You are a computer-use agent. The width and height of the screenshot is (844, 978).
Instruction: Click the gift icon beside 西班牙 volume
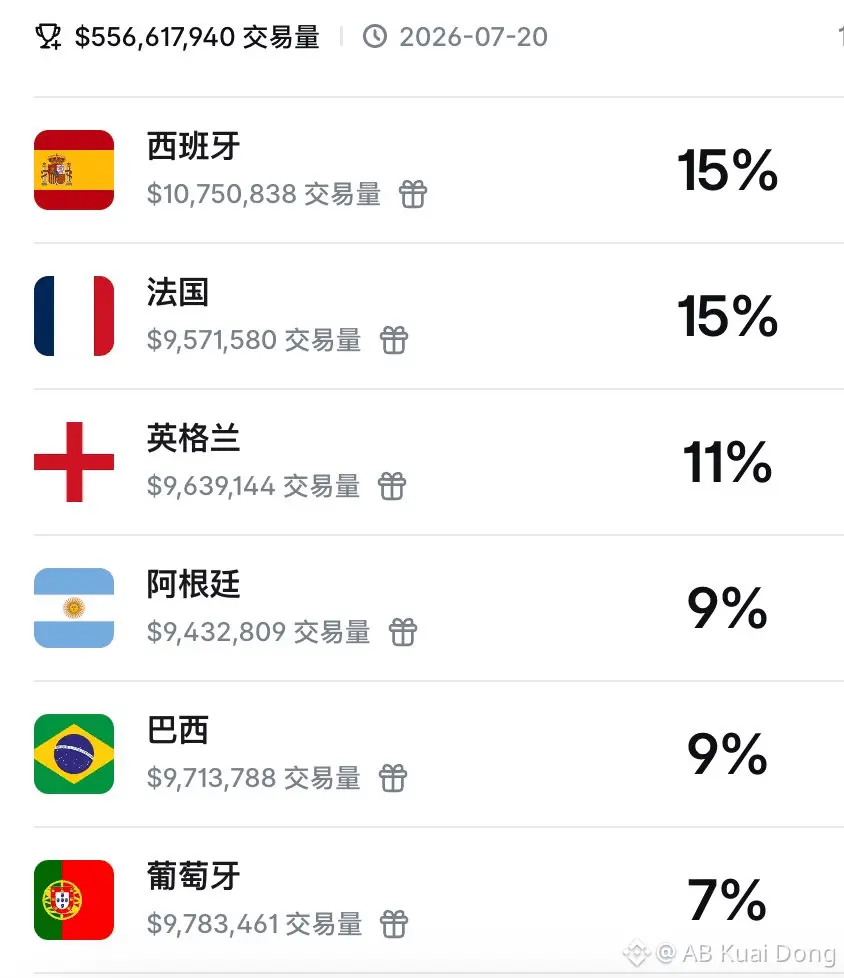pos(413,194)
